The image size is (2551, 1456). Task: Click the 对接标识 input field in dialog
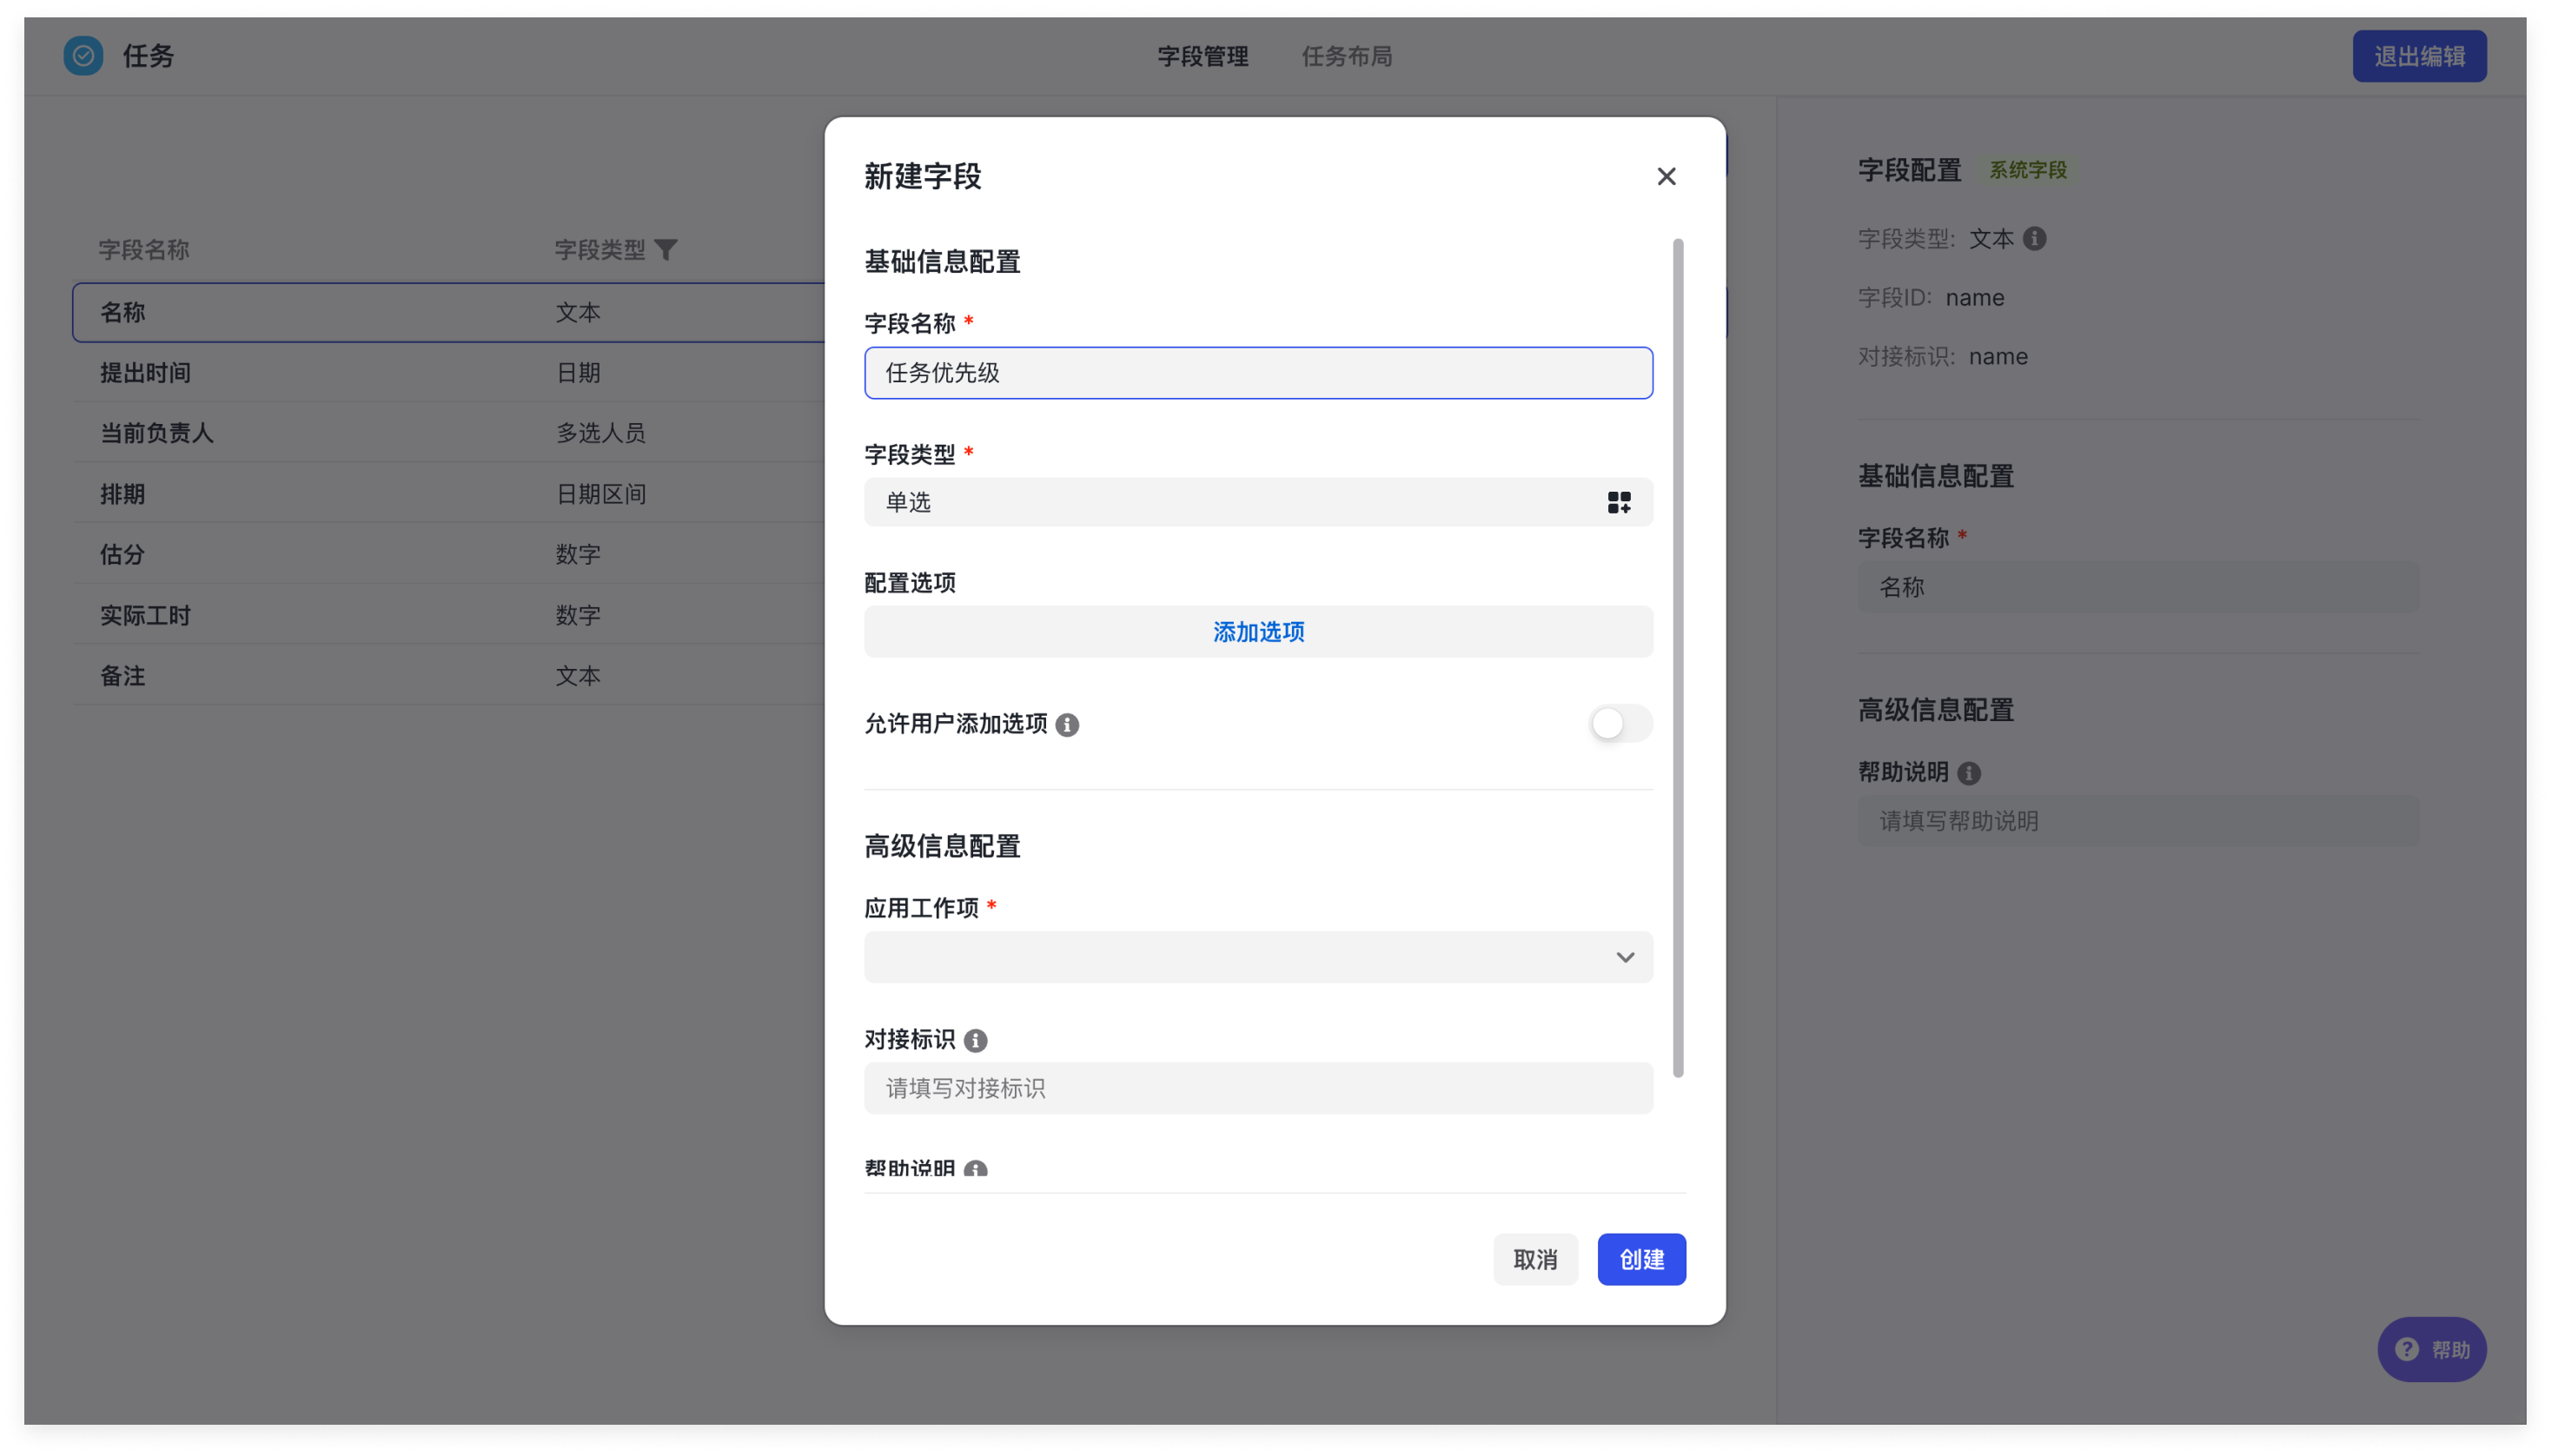point(1258,1088)
